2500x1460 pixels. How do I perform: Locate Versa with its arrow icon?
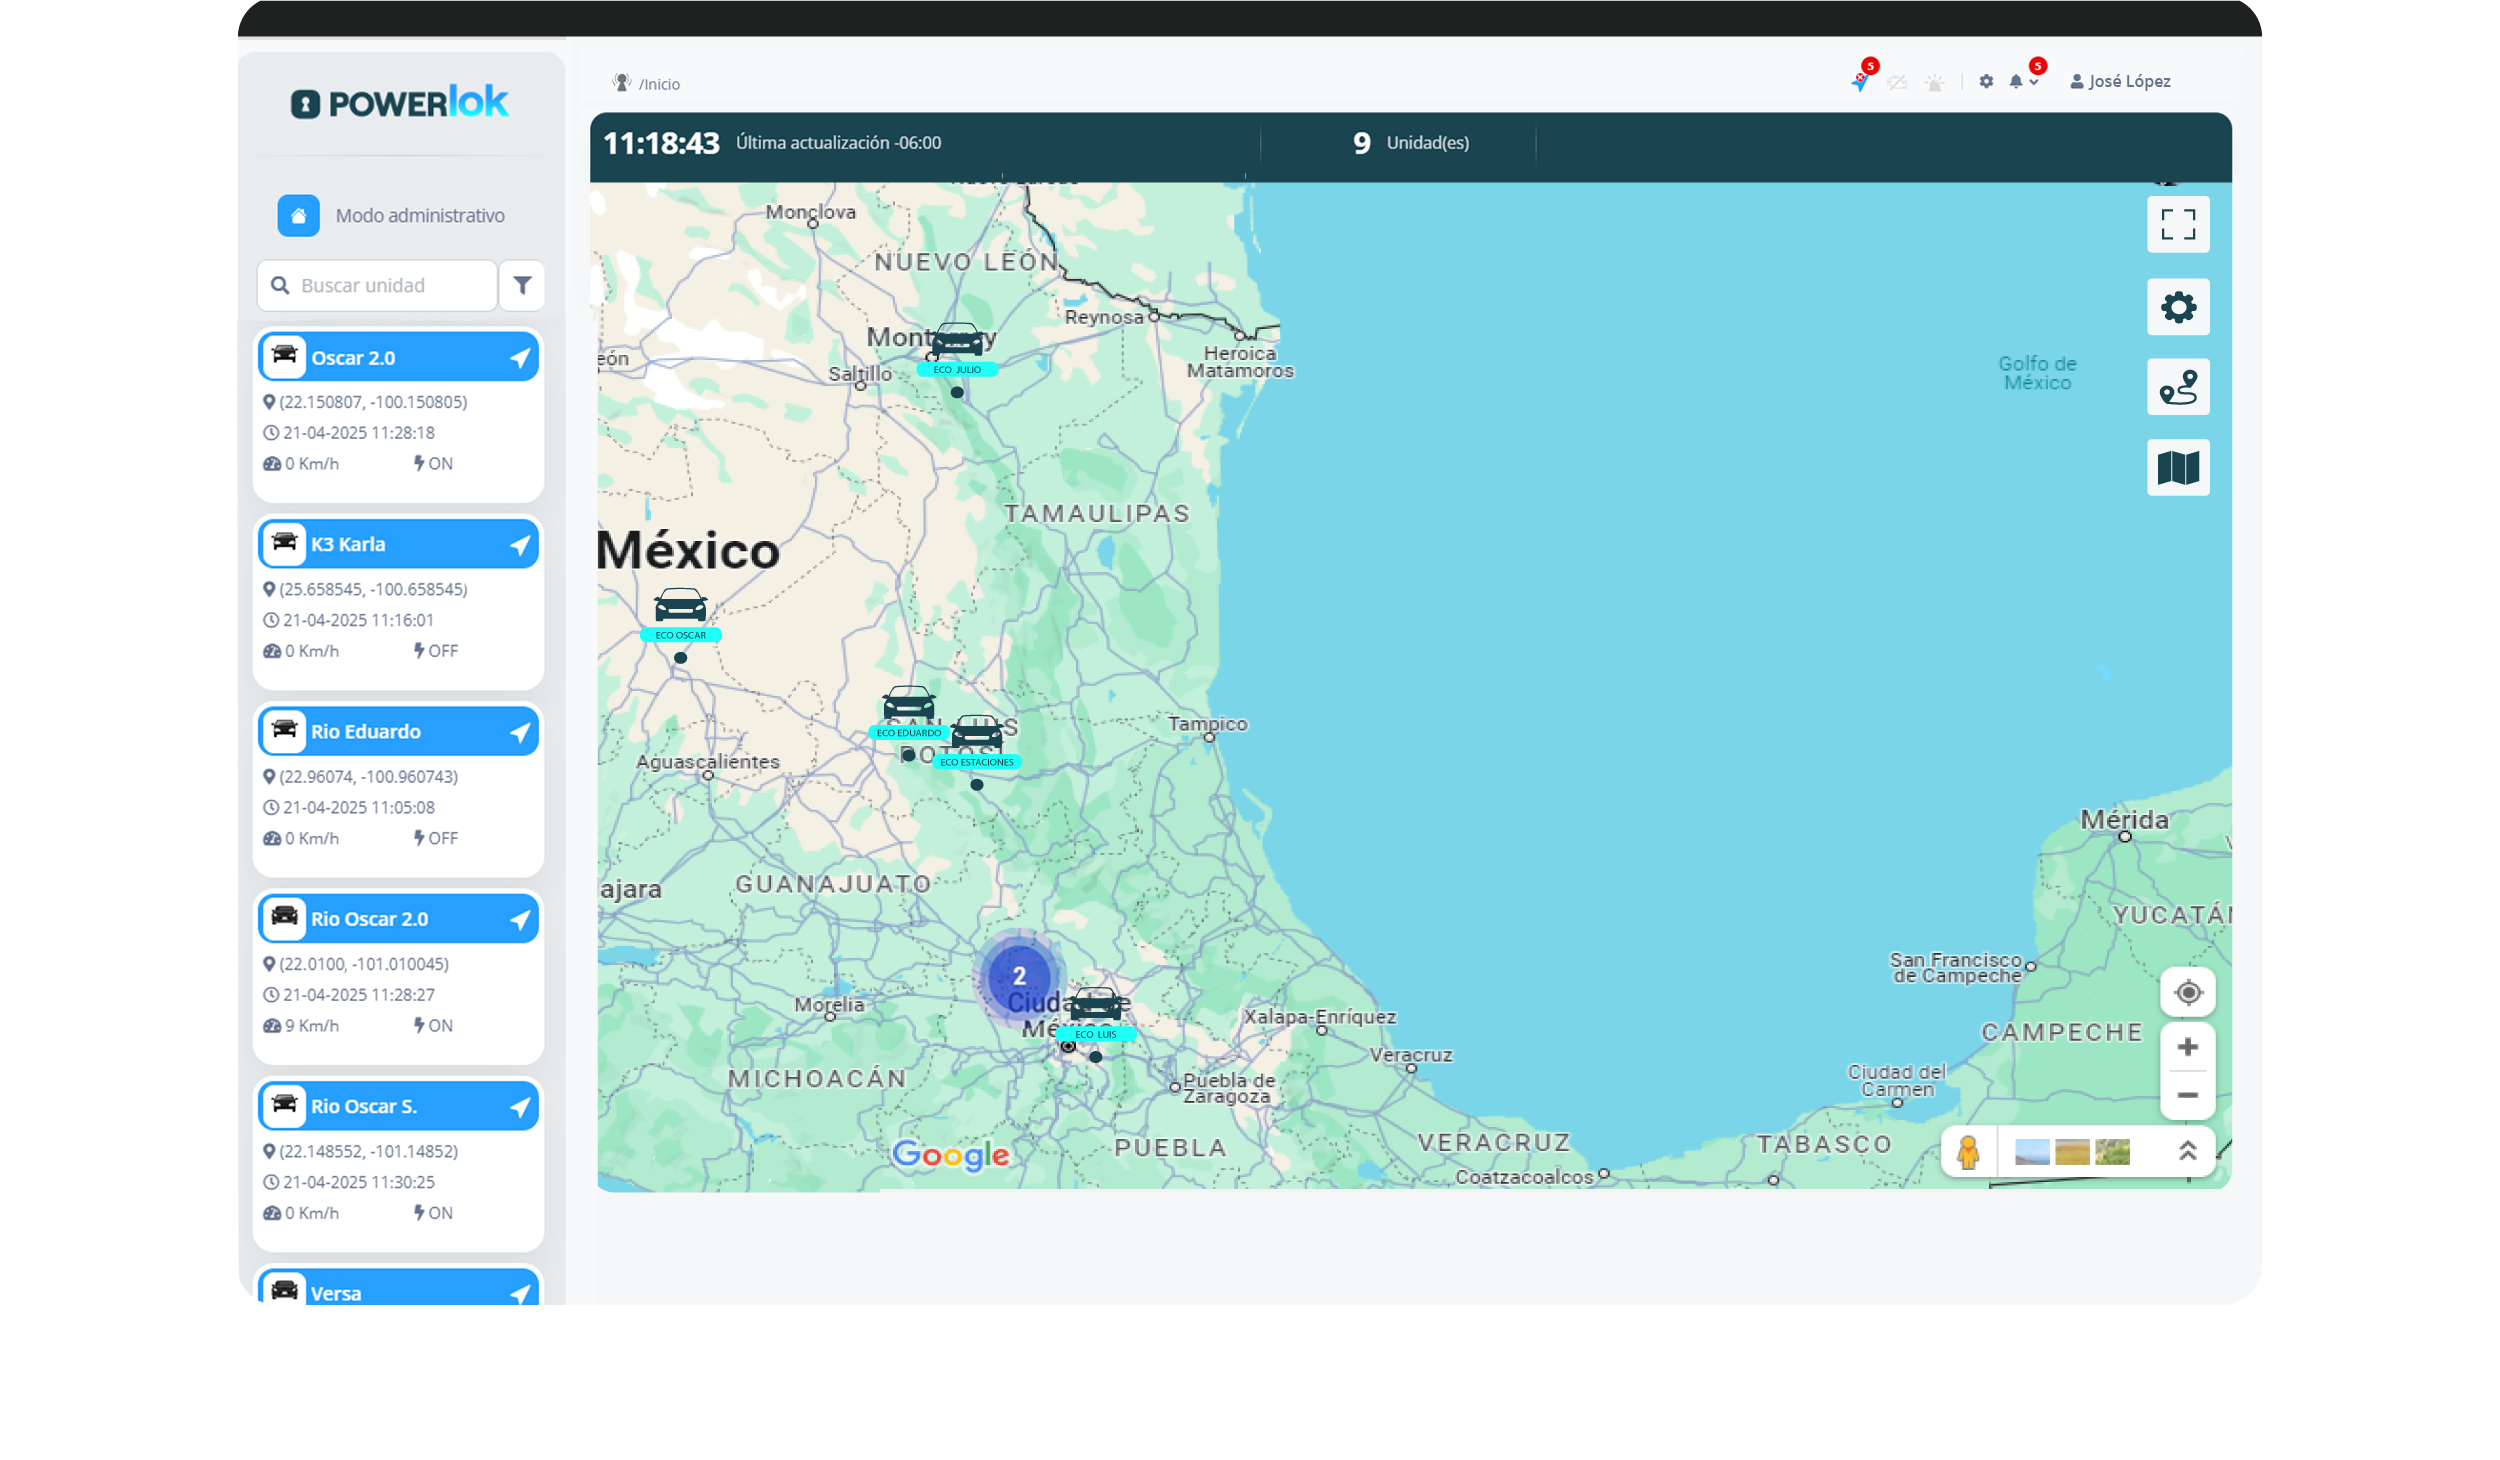click(520, 1293)
